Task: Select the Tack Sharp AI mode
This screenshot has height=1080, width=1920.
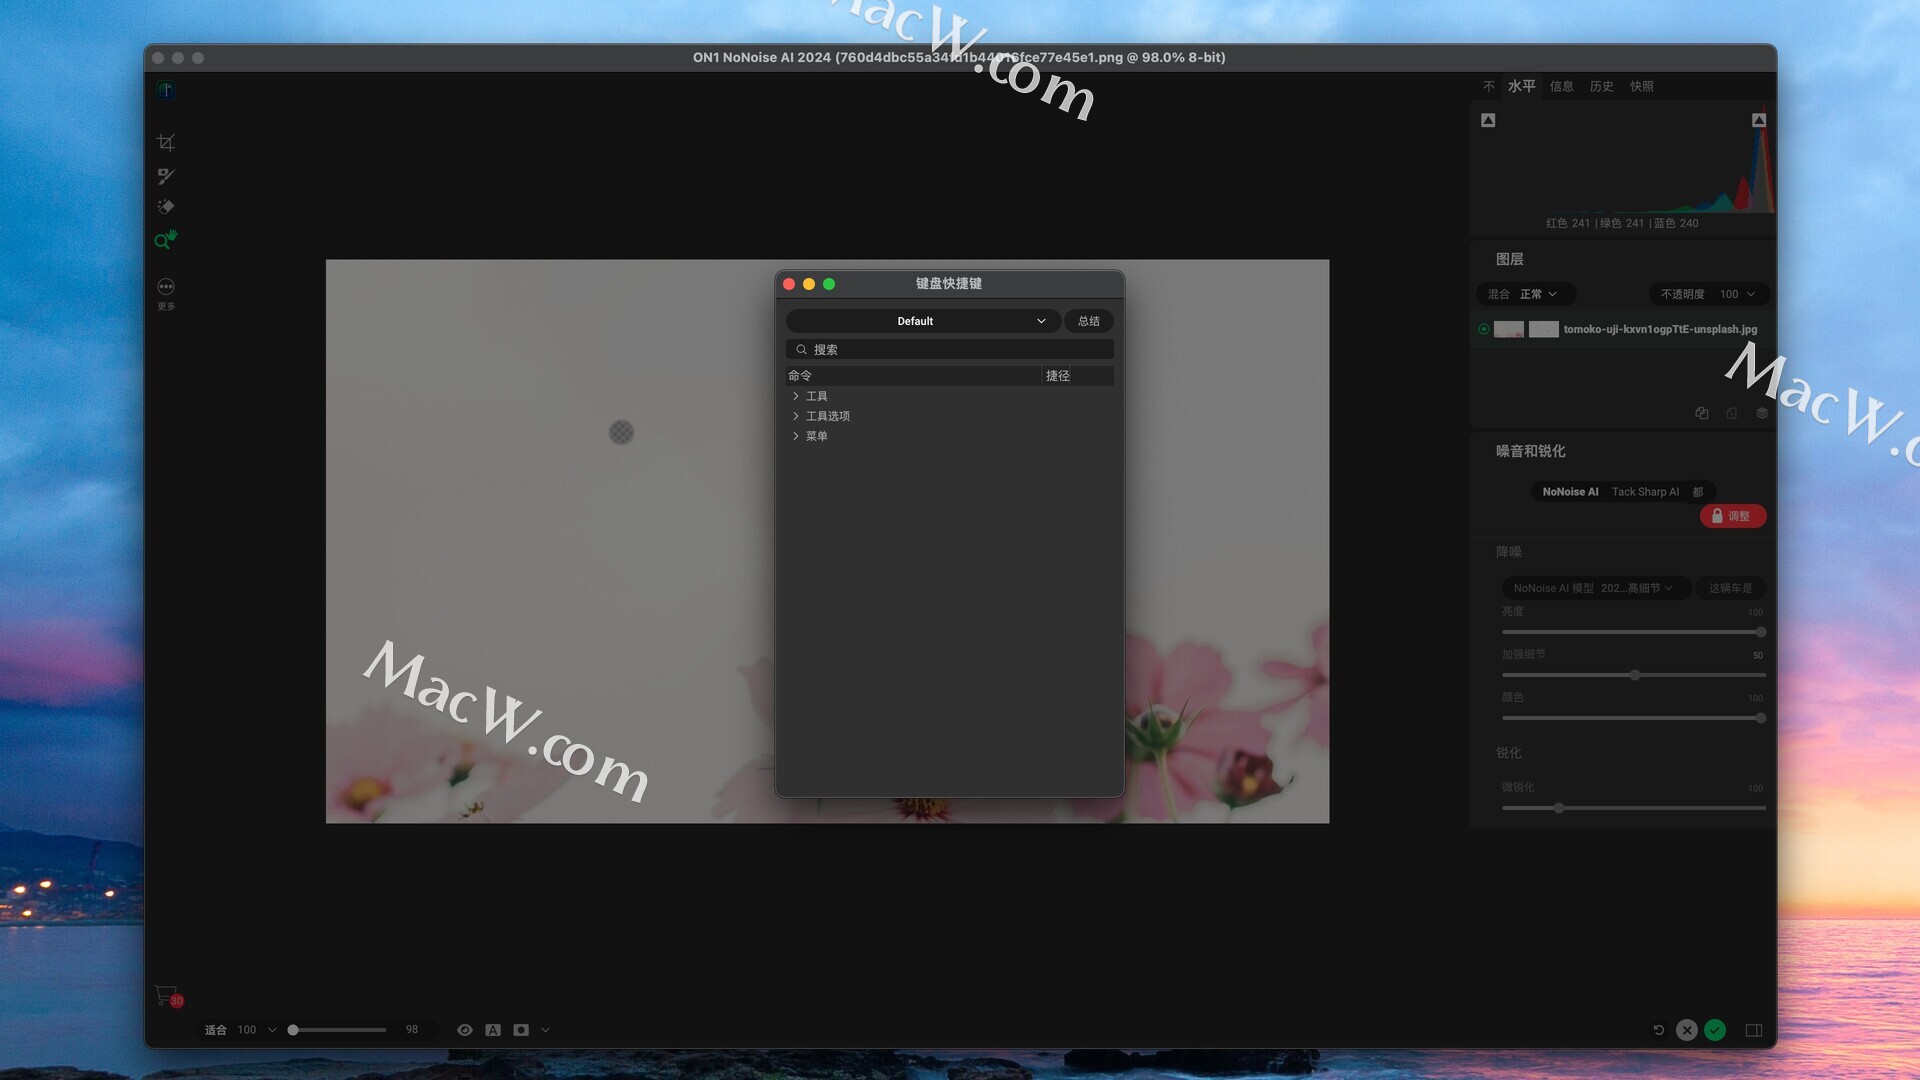Action: (1646, 492)
